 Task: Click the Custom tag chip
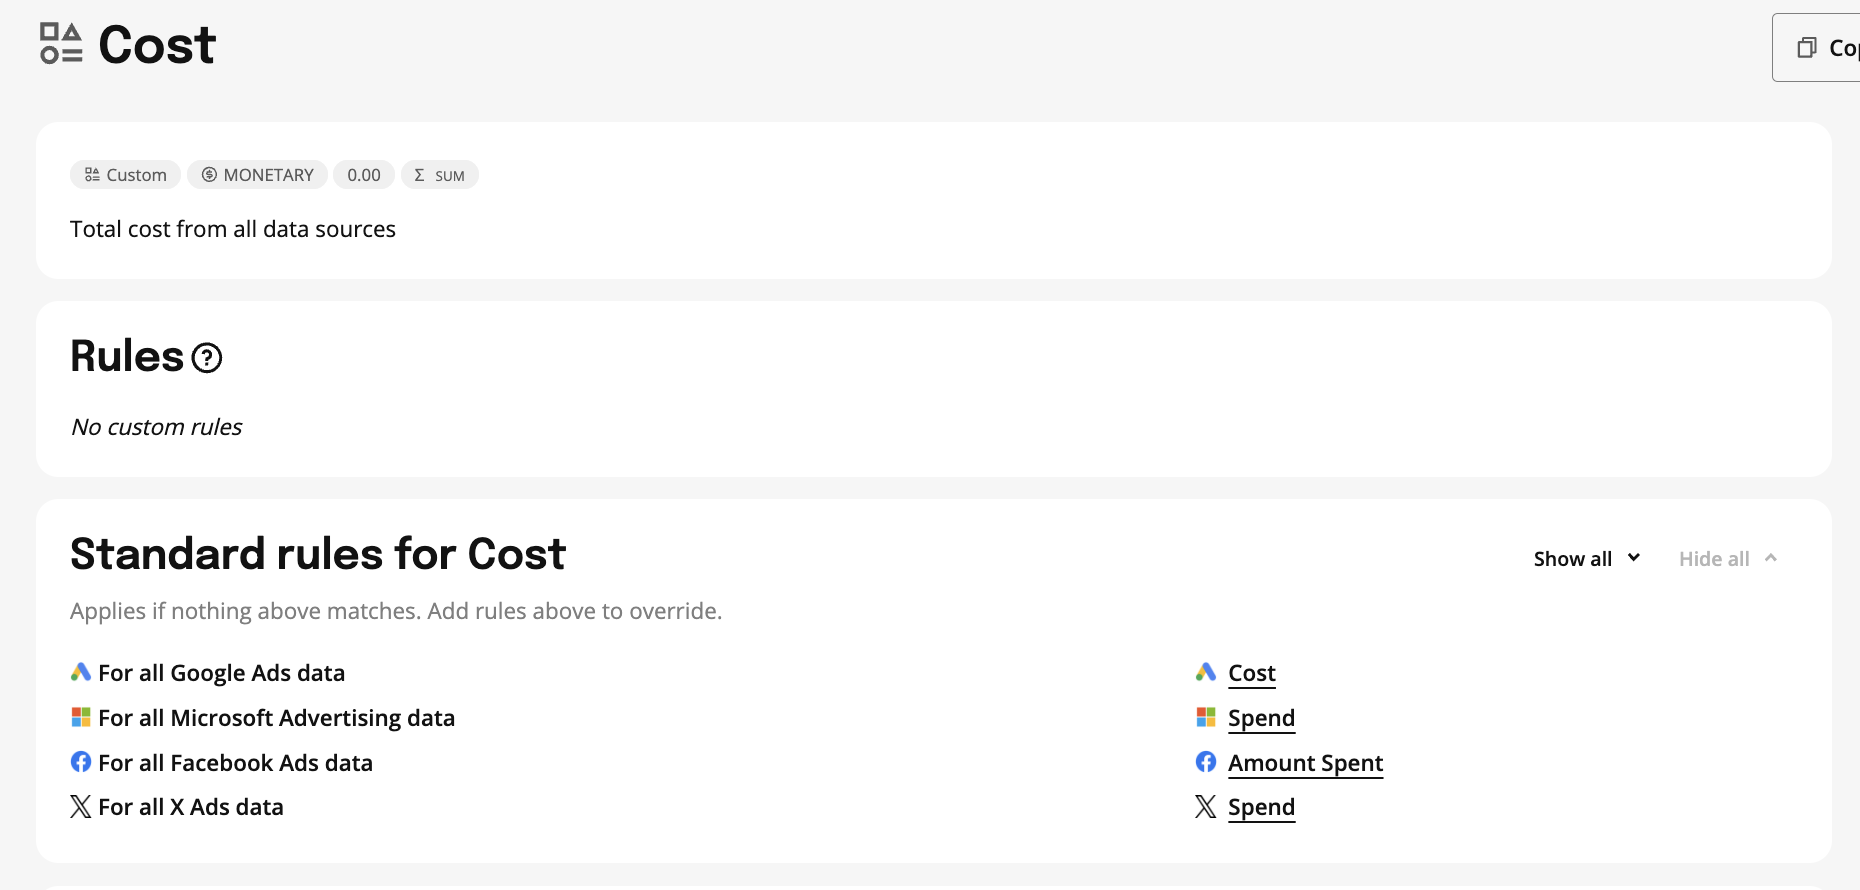tap(126, 175)
